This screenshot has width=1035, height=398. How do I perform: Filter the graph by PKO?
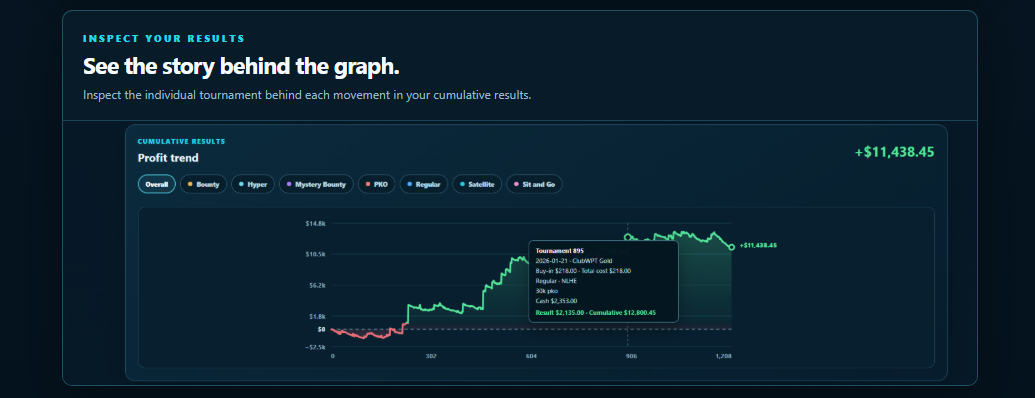pyautogui.click(x=376, y=184)
